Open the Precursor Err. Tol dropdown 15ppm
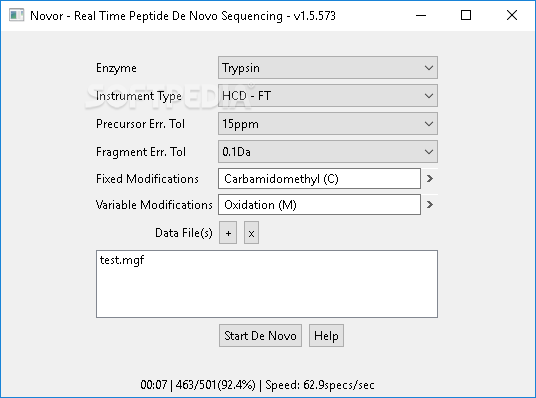536x398 pixels. [x=327, y=124]
